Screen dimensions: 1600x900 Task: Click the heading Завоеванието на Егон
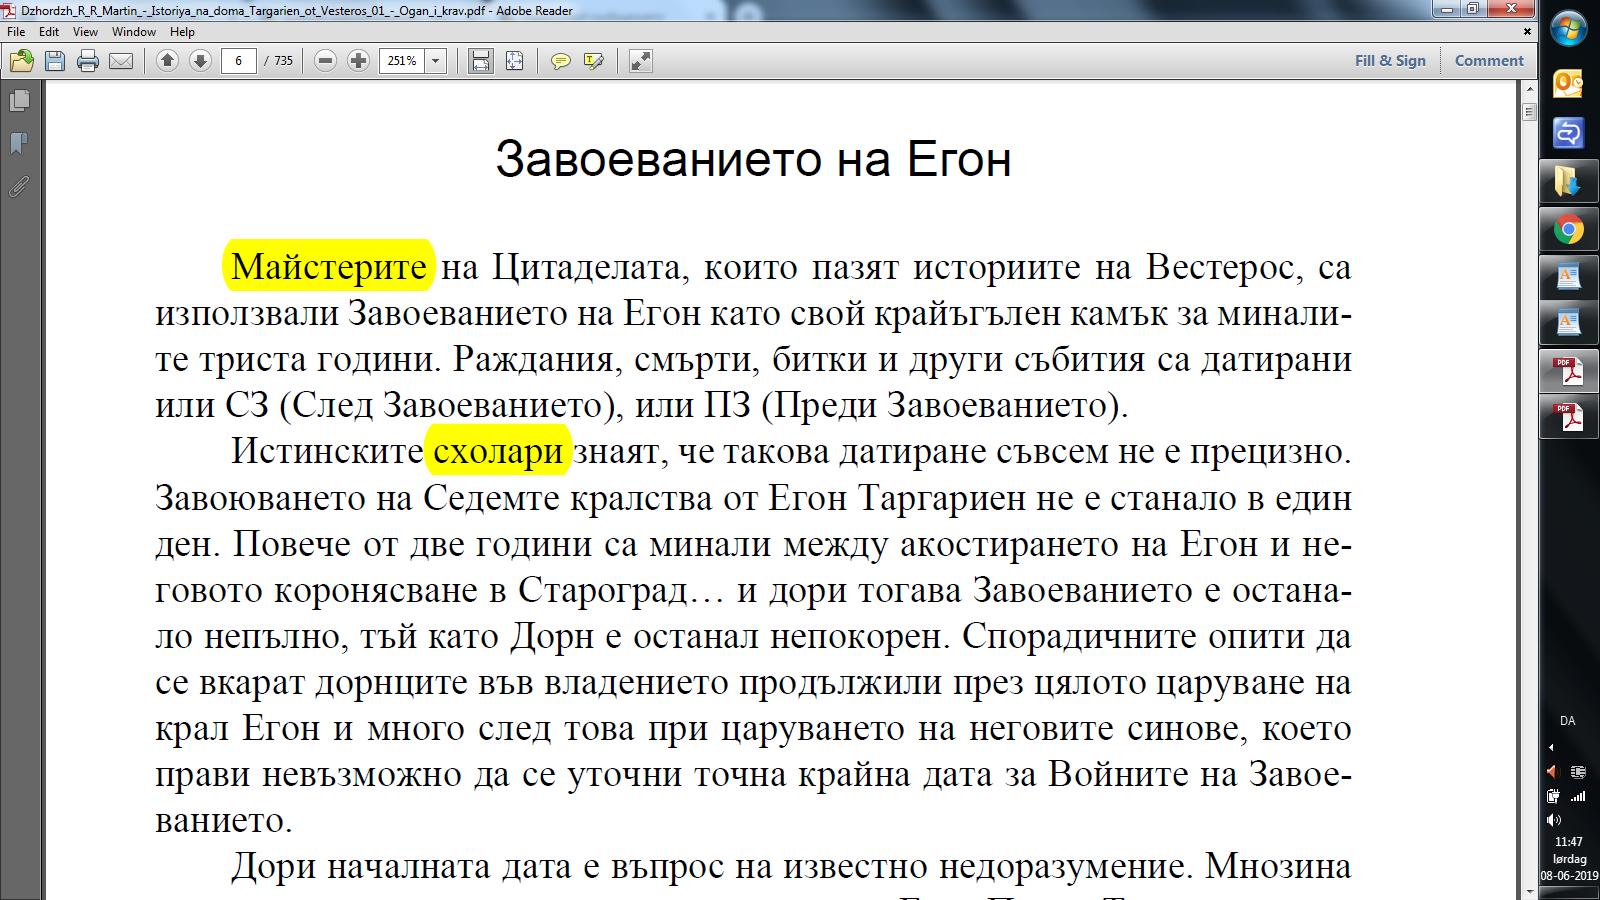[753, 159]
